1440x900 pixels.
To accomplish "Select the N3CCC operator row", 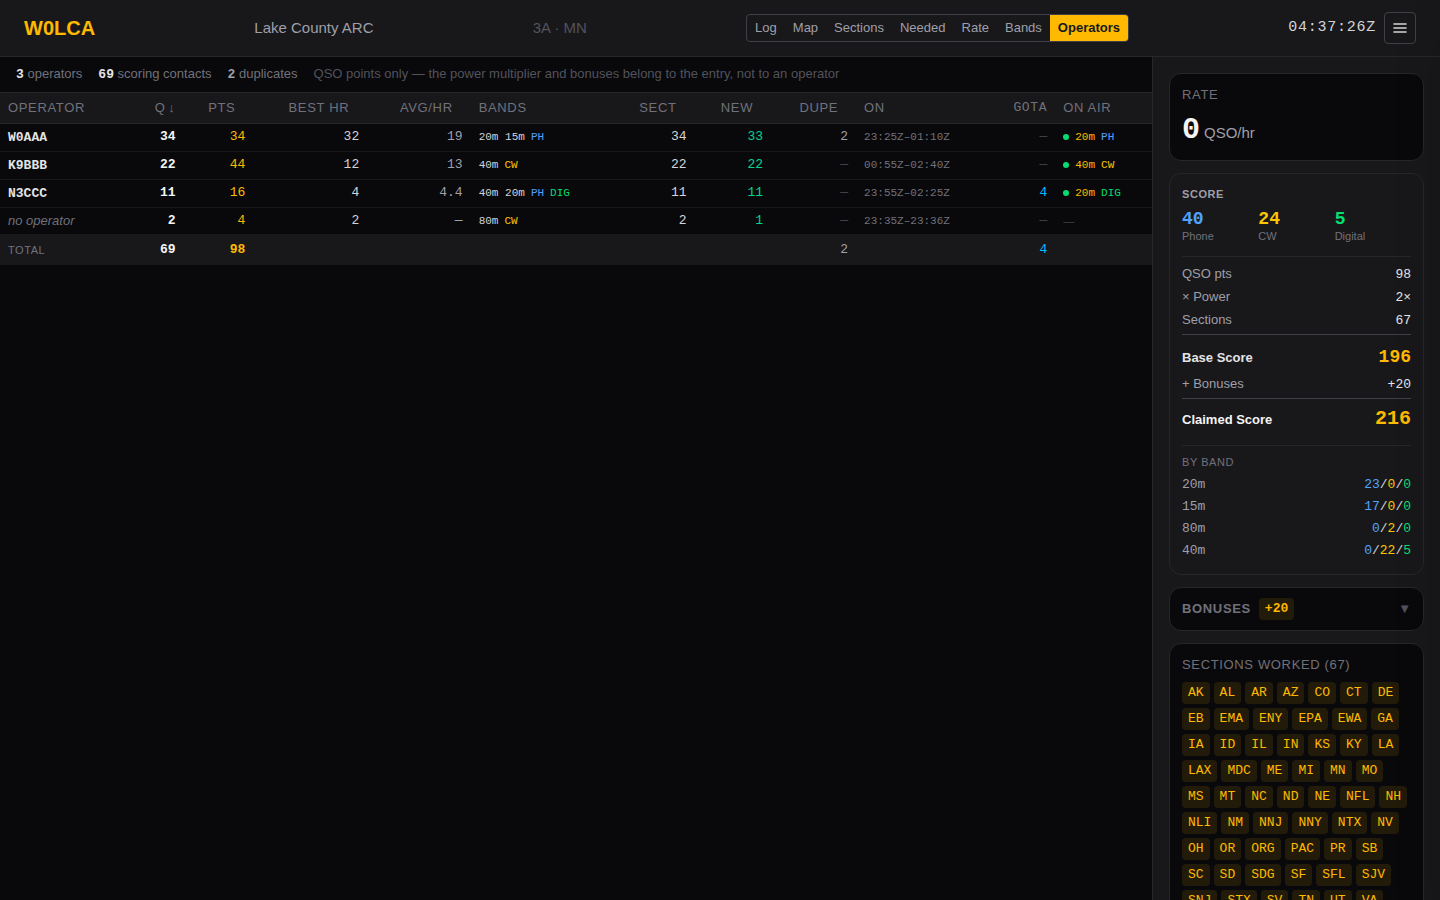I will click(576, 193).
